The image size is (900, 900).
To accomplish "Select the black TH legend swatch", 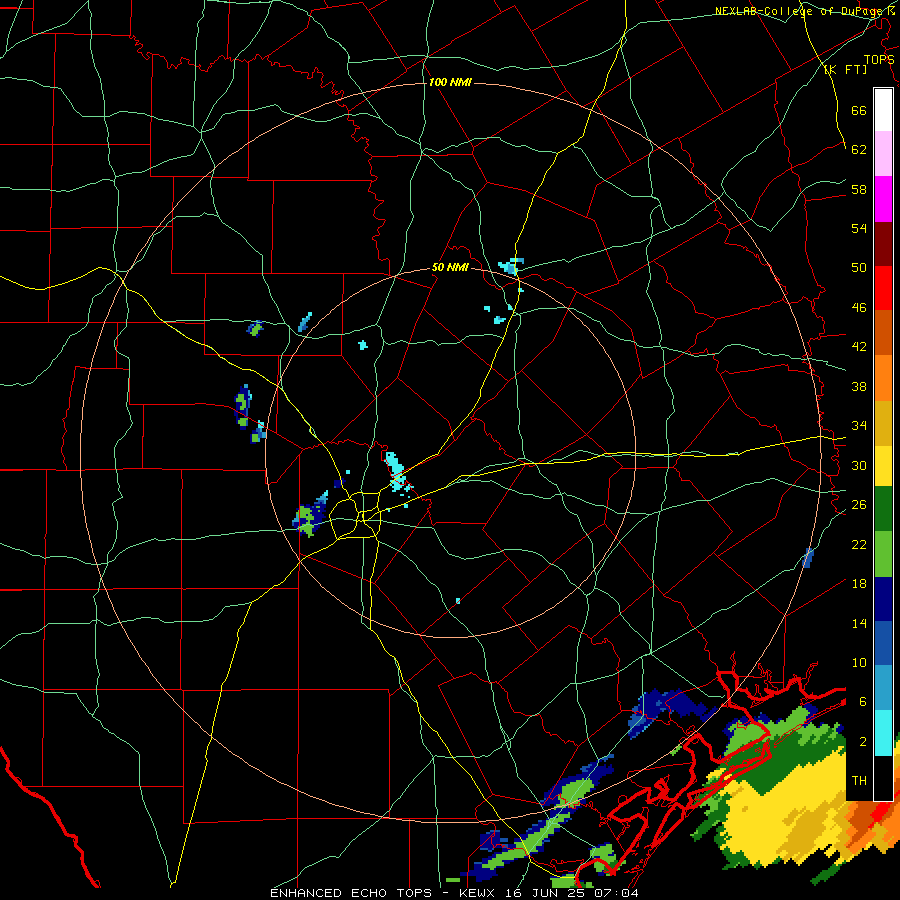I will pyautogui.click(x=883, y=778).
